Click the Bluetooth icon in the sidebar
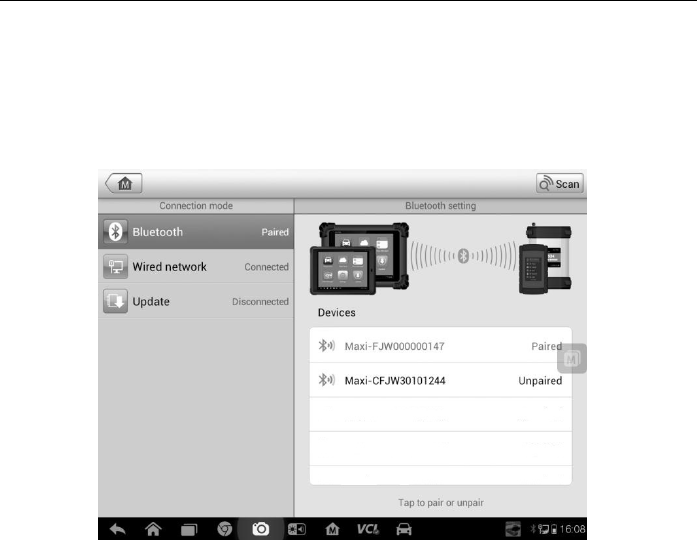 [x=115, y=232]
